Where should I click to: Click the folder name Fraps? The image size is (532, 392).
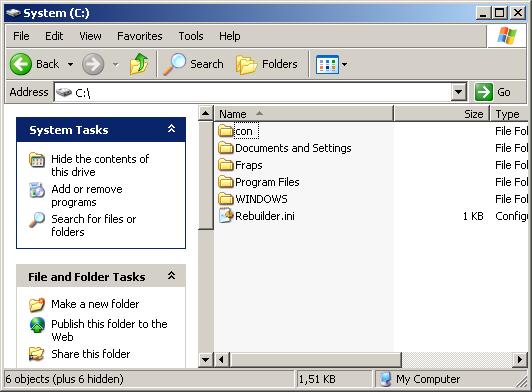(249, 165)
